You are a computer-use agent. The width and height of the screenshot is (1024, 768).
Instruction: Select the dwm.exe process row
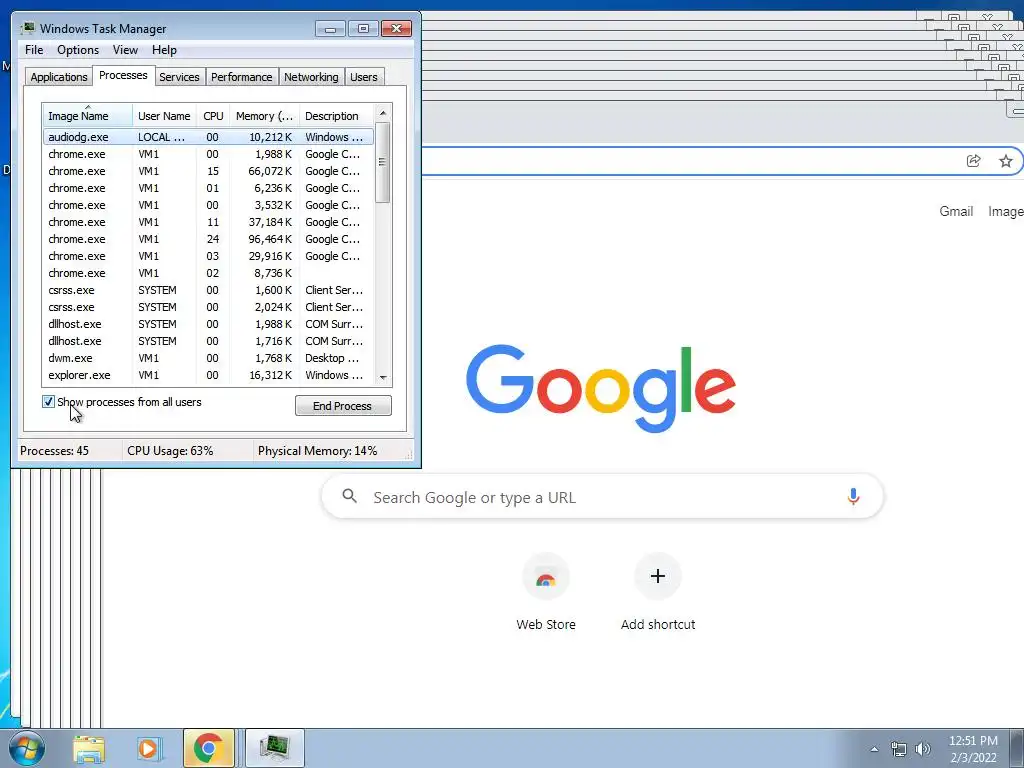(208, 358)
